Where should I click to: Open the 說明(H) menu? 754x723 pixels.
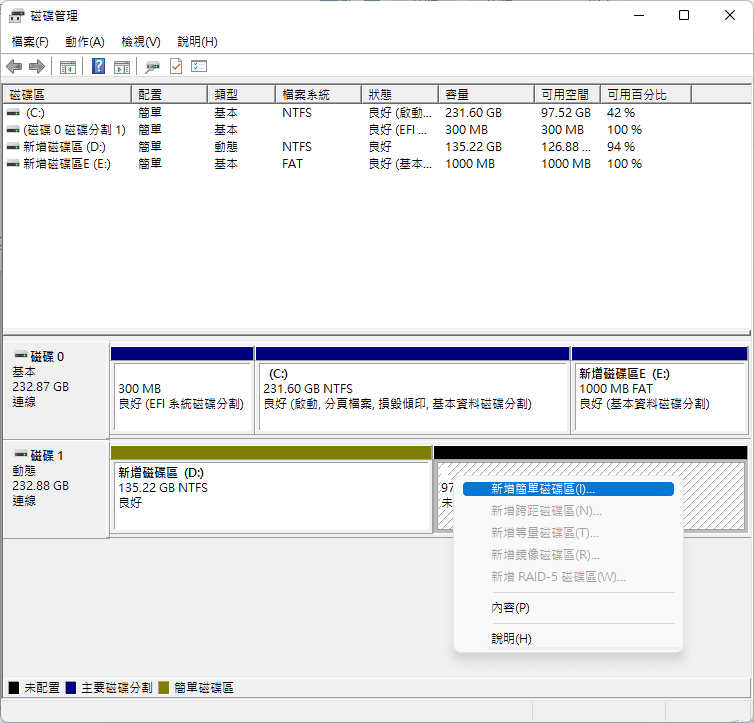tap(197, 42)
